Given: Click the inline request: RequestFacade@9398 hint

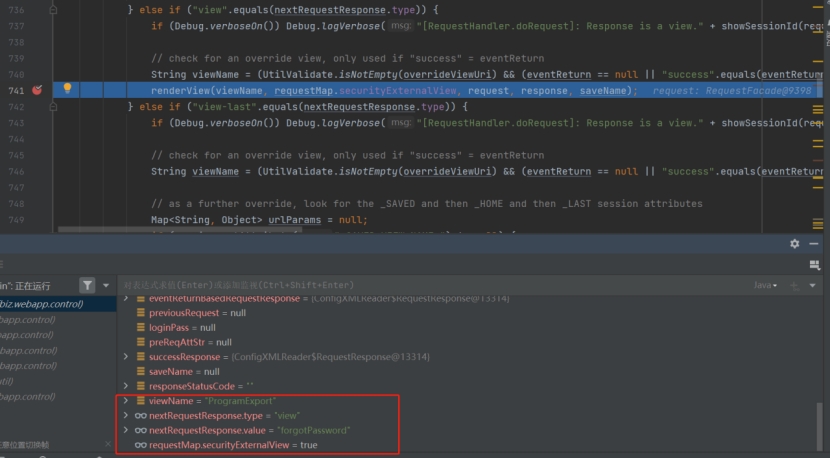Looking at the screenshot, I should coord(732,91).
